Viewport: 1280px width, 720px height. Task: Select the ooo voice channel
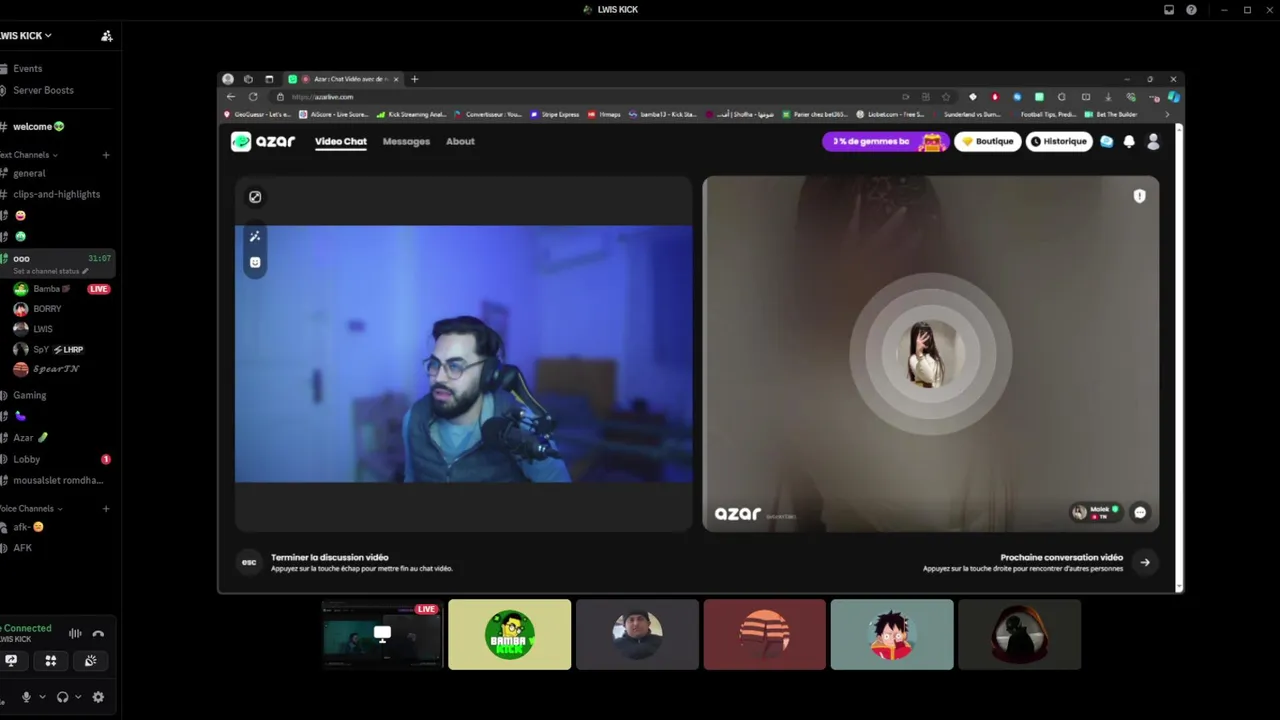pos(57,263)
